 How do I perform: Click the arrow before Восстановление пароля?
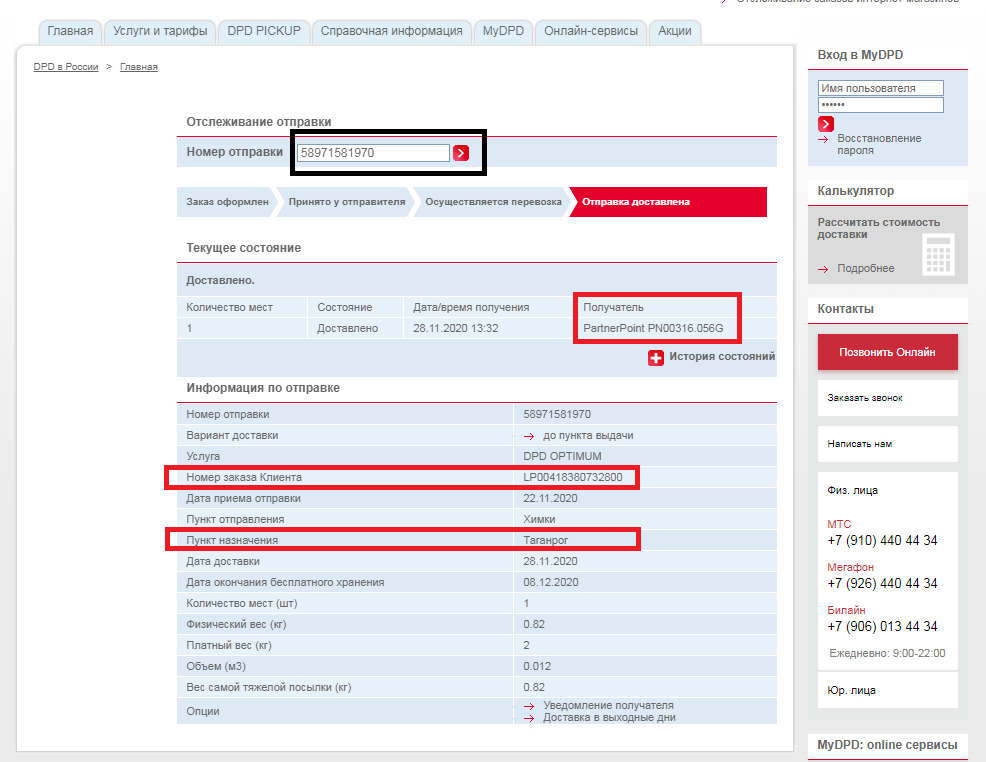click(823, 139)
